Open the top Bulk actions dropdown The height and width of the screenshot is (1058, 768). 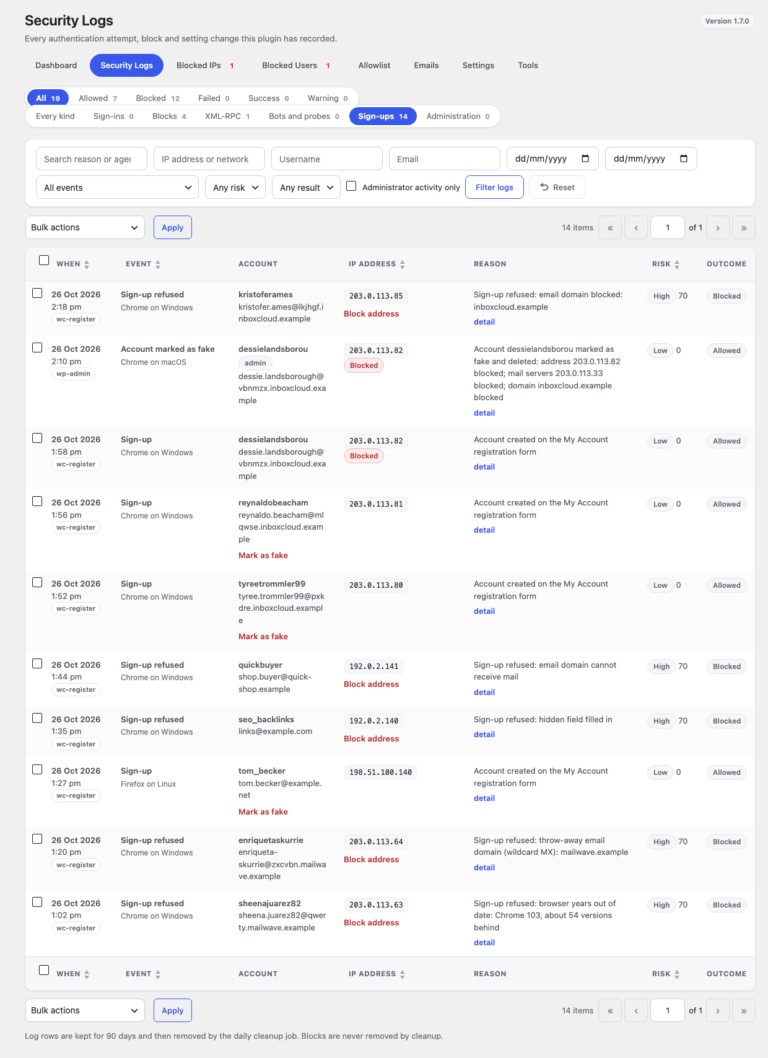[85, 227]
